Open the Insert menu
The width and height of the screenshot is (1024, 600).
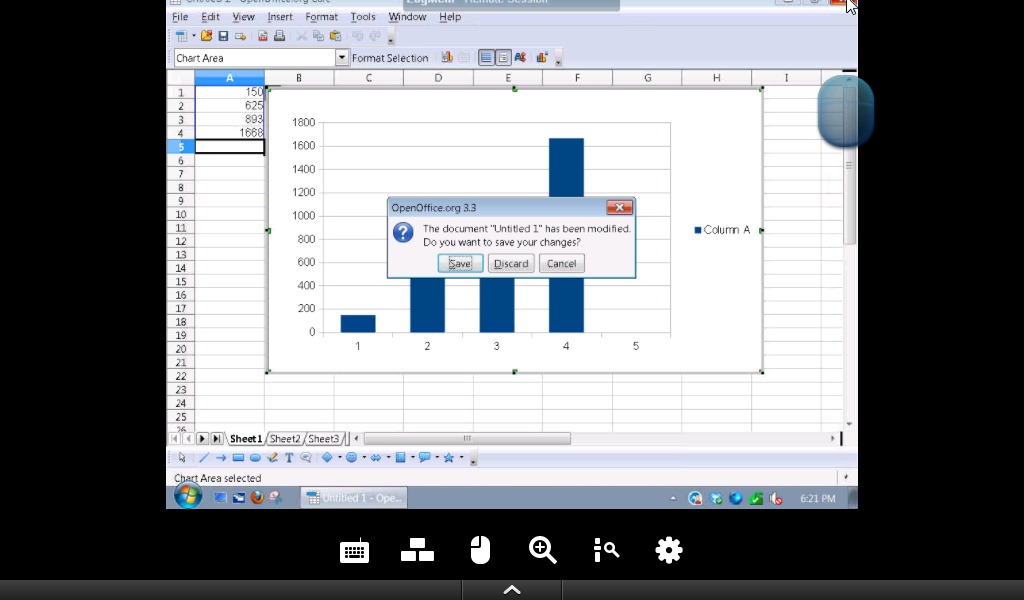pyautogui.click(x=280, y=17)
